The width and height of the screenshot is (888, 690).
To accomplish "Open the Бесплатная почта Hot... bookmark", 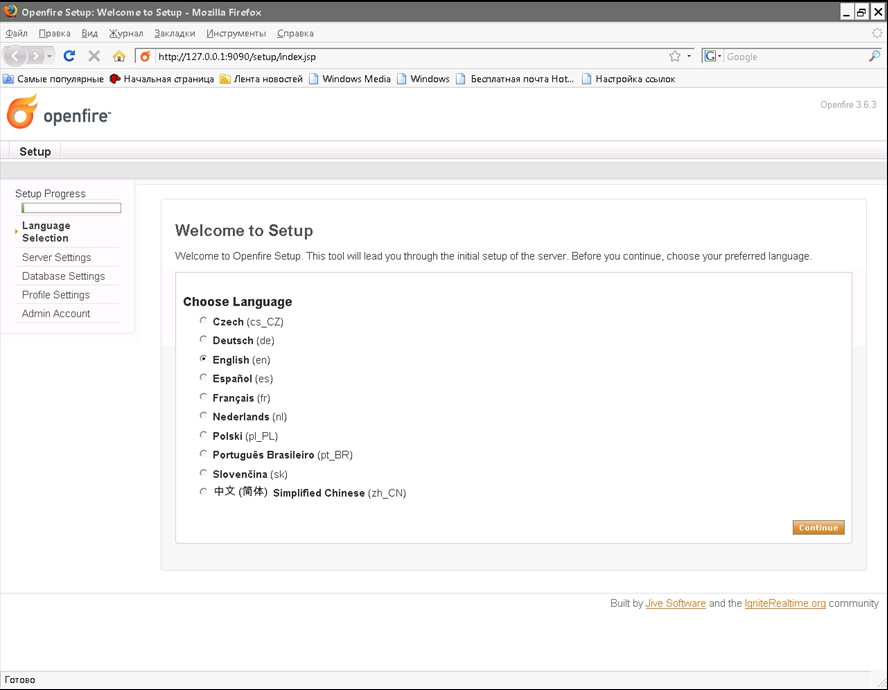I will [515, 79].
